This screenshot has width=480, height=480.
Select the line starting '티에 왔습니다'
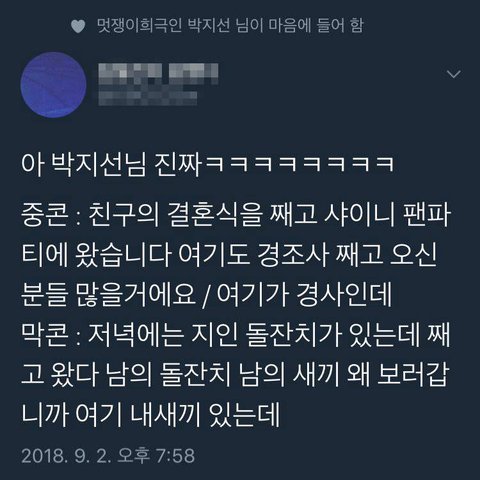click(229, 256)
